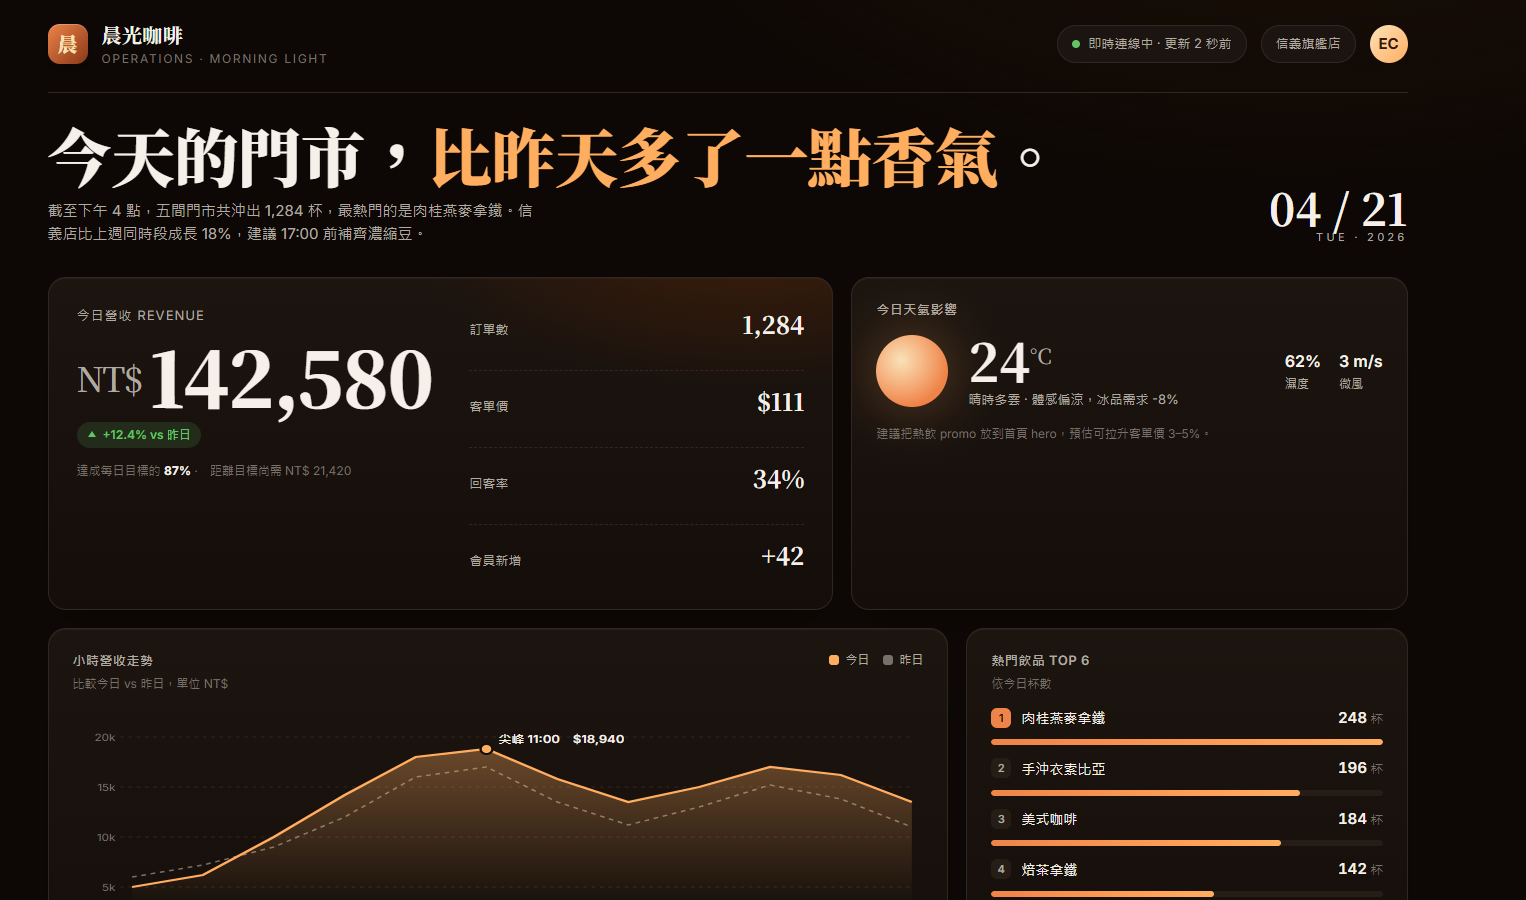Click rank badge 1 beside 肉桂燕麥拿鐵

(1001, 717)
